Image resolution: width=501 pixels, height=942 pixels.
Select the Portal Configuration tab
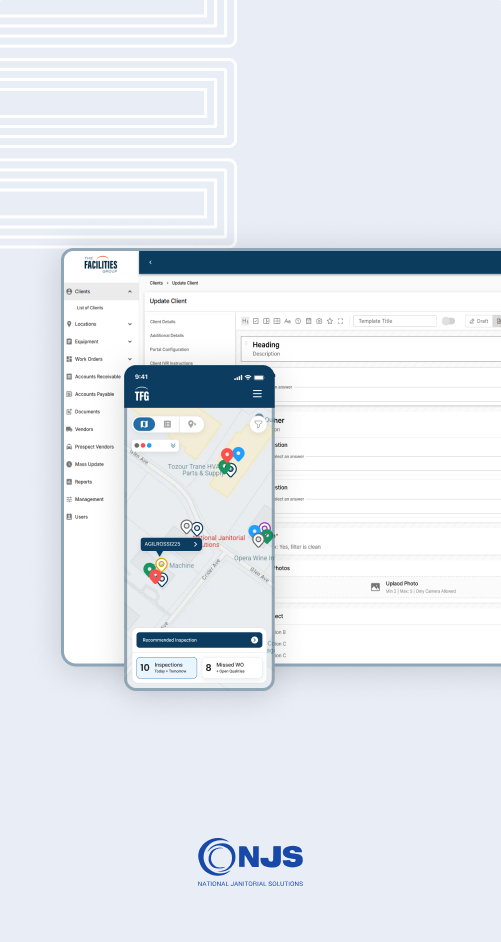pyautogui.click(x=169, y=349)
